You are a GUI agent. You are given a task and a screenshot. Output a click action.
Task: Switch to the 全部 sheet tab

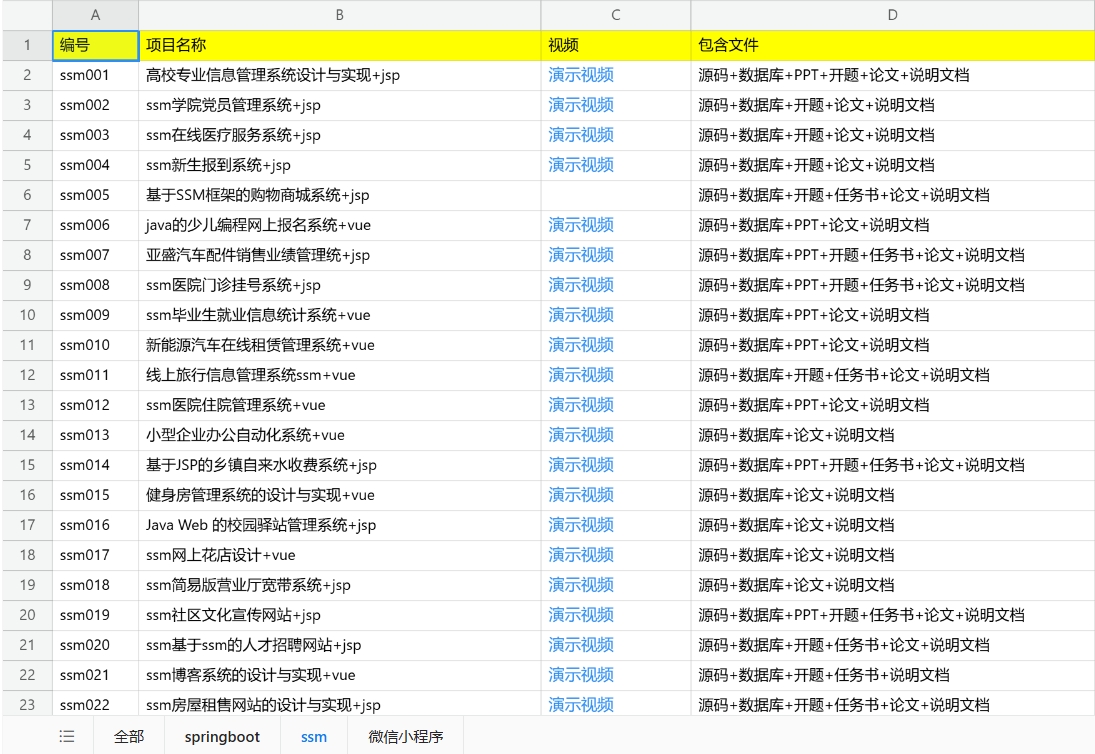(x=129, y=736)
